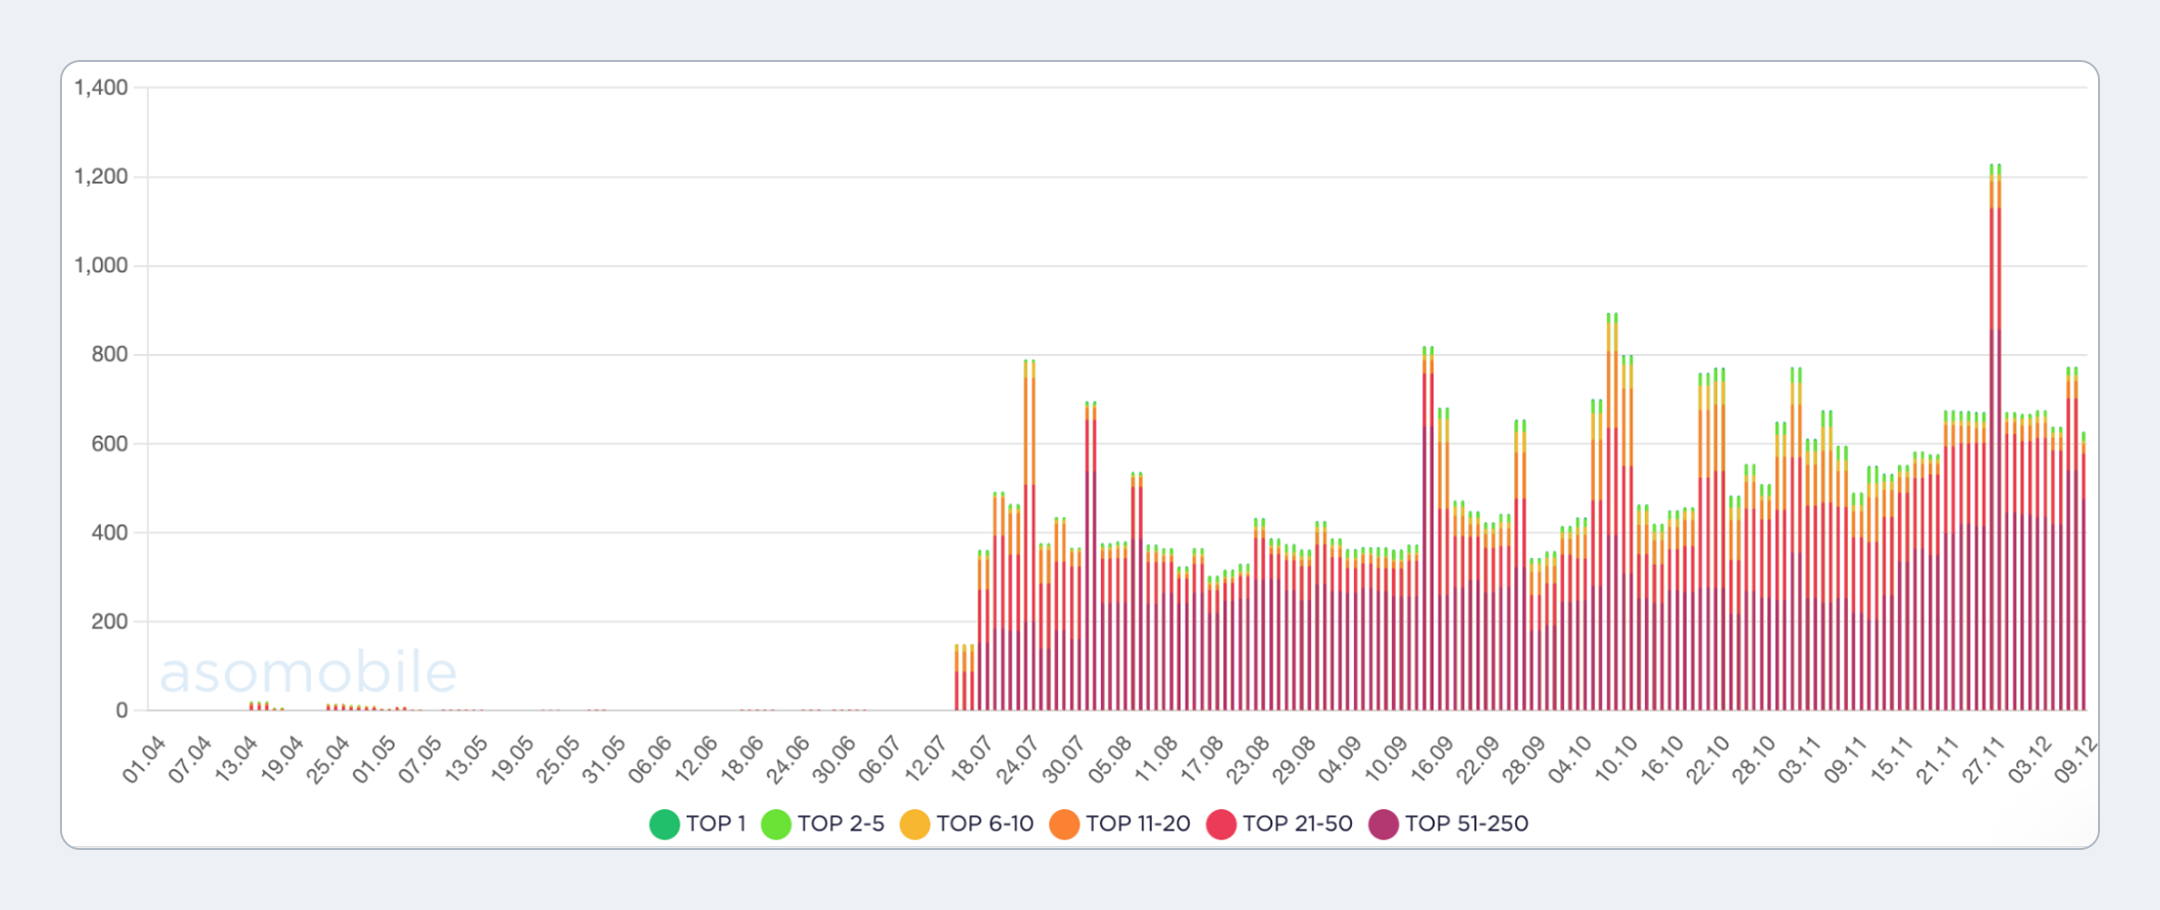The image size is (2160, 910).
Task: Select the tallest bar near 27.11
Action: click(1995, 437)
